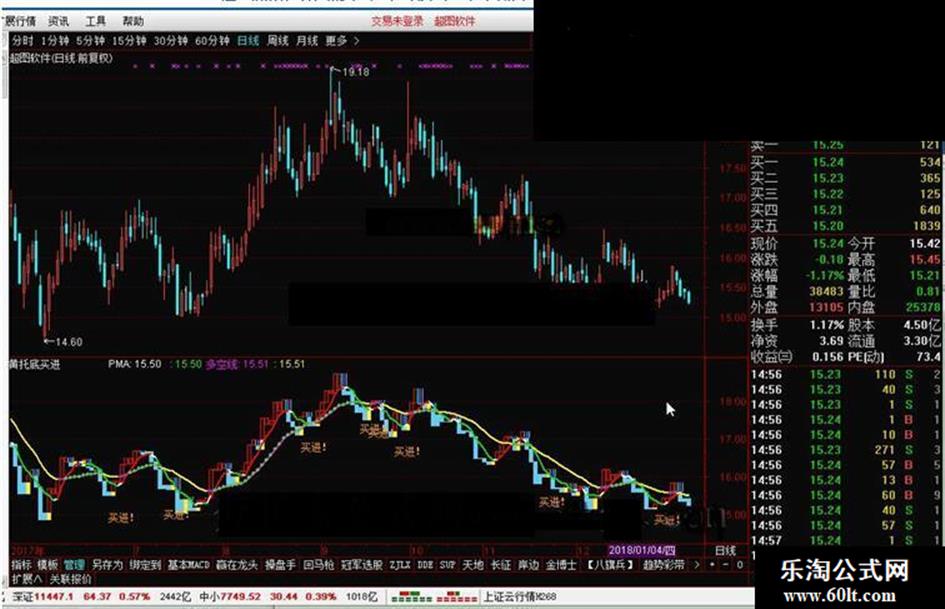This screenshot has width=945, height=609.
Task: Select the 岸边 indicator
Action: click(x=529, y=565)
